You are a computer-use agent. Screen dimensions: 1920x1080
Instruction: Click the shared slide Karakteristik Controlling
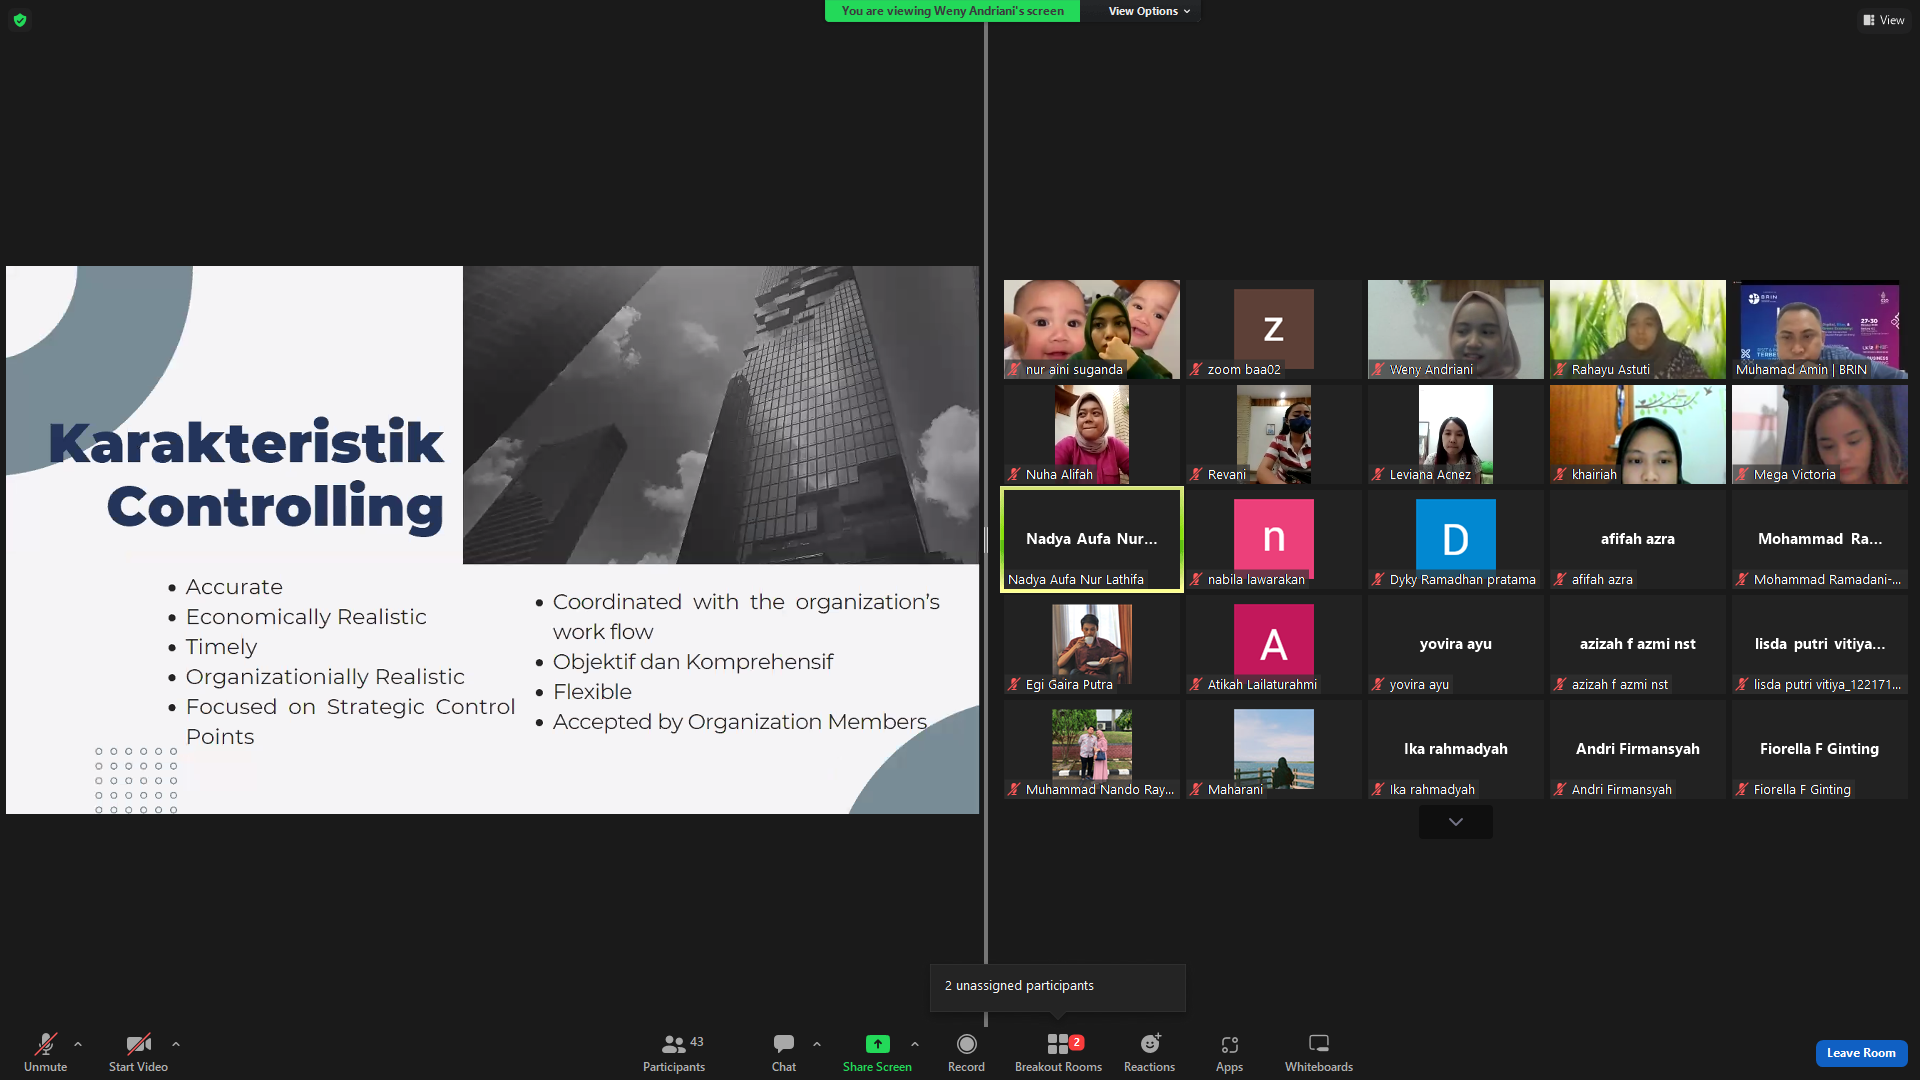pos(492,540)
